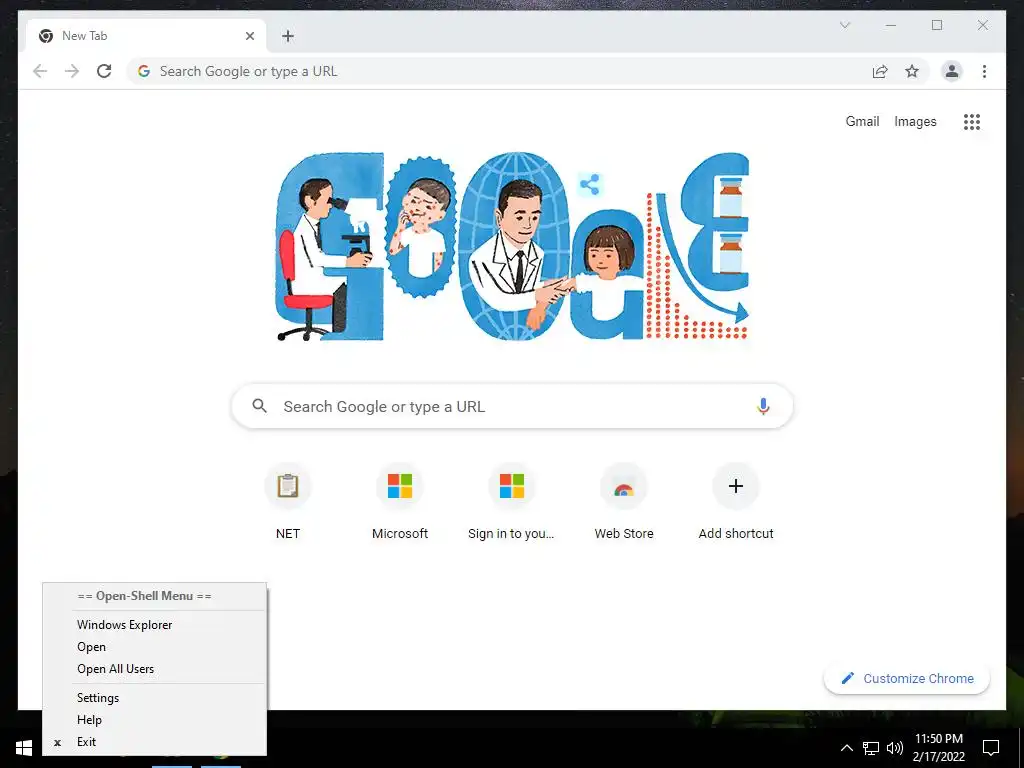Click the Customize Chrome button
Viewport: 1024px width, 768px height.
[907, 679]
